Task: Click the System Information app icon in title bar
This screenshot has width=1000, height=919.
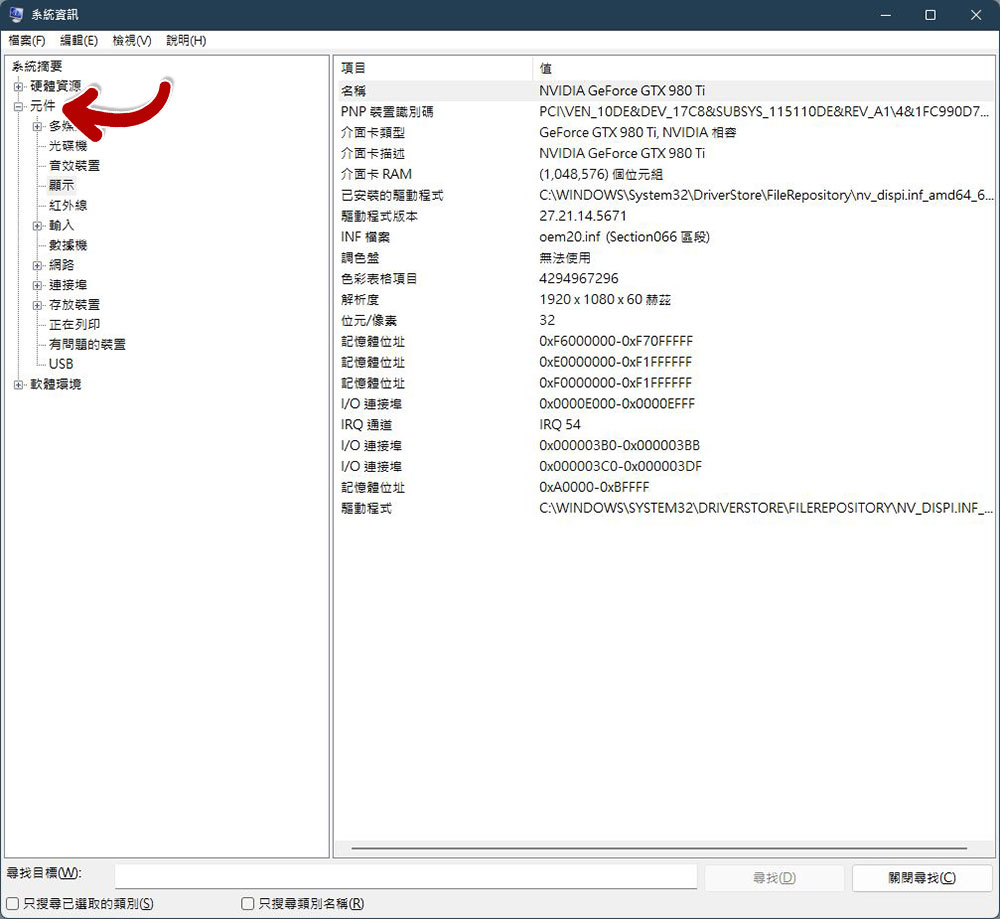Action: (16, 15)
